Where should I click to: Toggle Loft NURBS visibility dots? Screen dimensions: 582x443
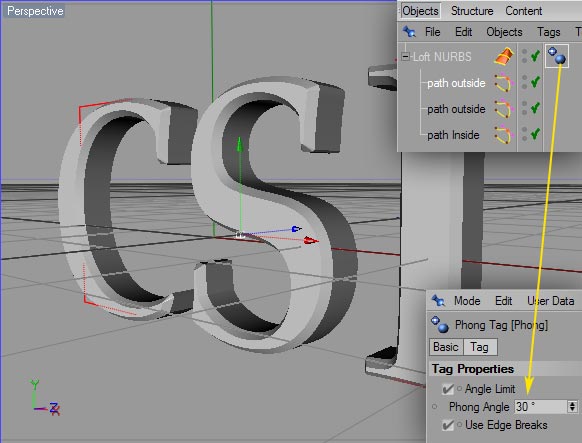click(524, 56)
